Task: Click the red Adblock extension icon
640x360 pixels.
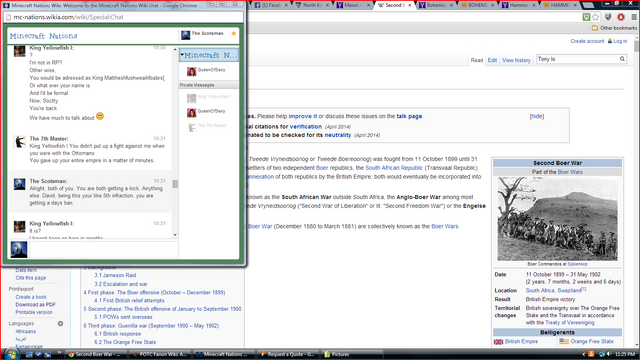Action: [x=621, y=17]
